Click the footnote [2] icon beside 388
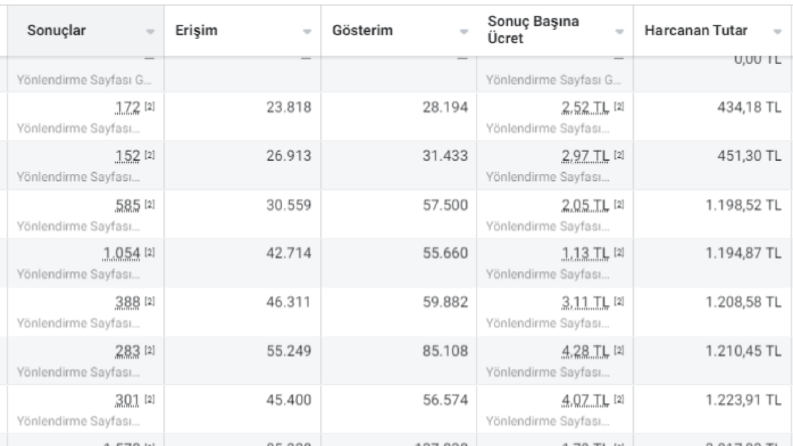This screenshot has height=446, width=793. coord(150,301)
